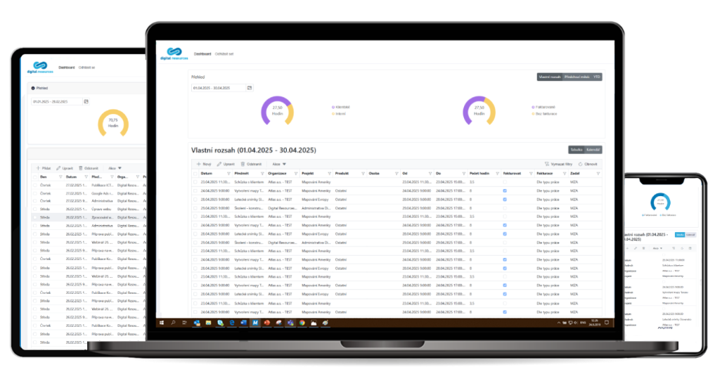Uncheck the first checked Fakturovat checkbox
Screen dimensions: 722x367
505,191
